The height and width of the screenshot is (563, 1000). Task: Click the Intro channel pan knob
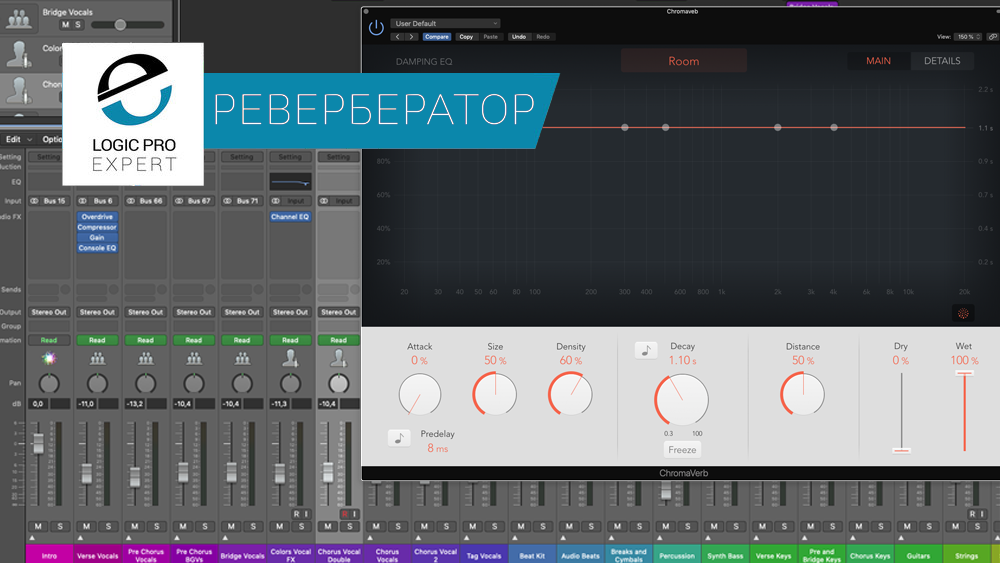tap(49, 383)
